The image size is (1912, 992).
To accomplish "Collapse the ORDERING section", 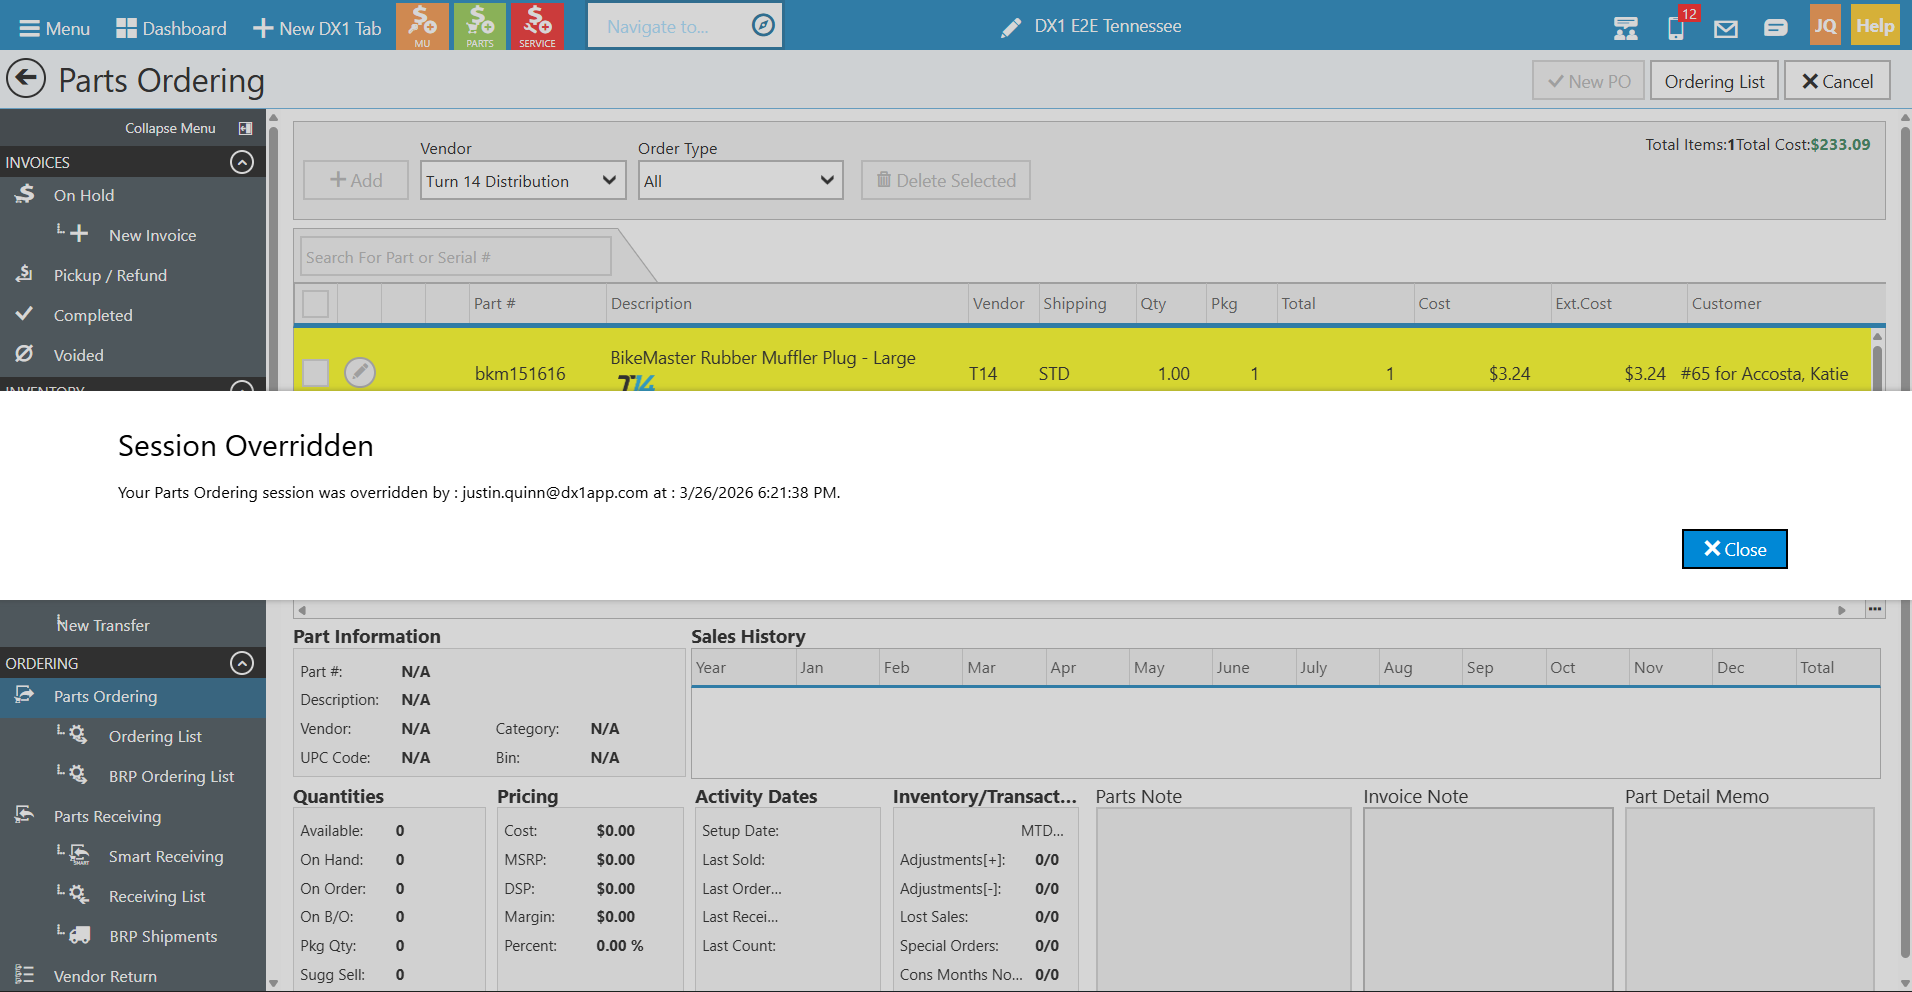I will pos(242,663).
